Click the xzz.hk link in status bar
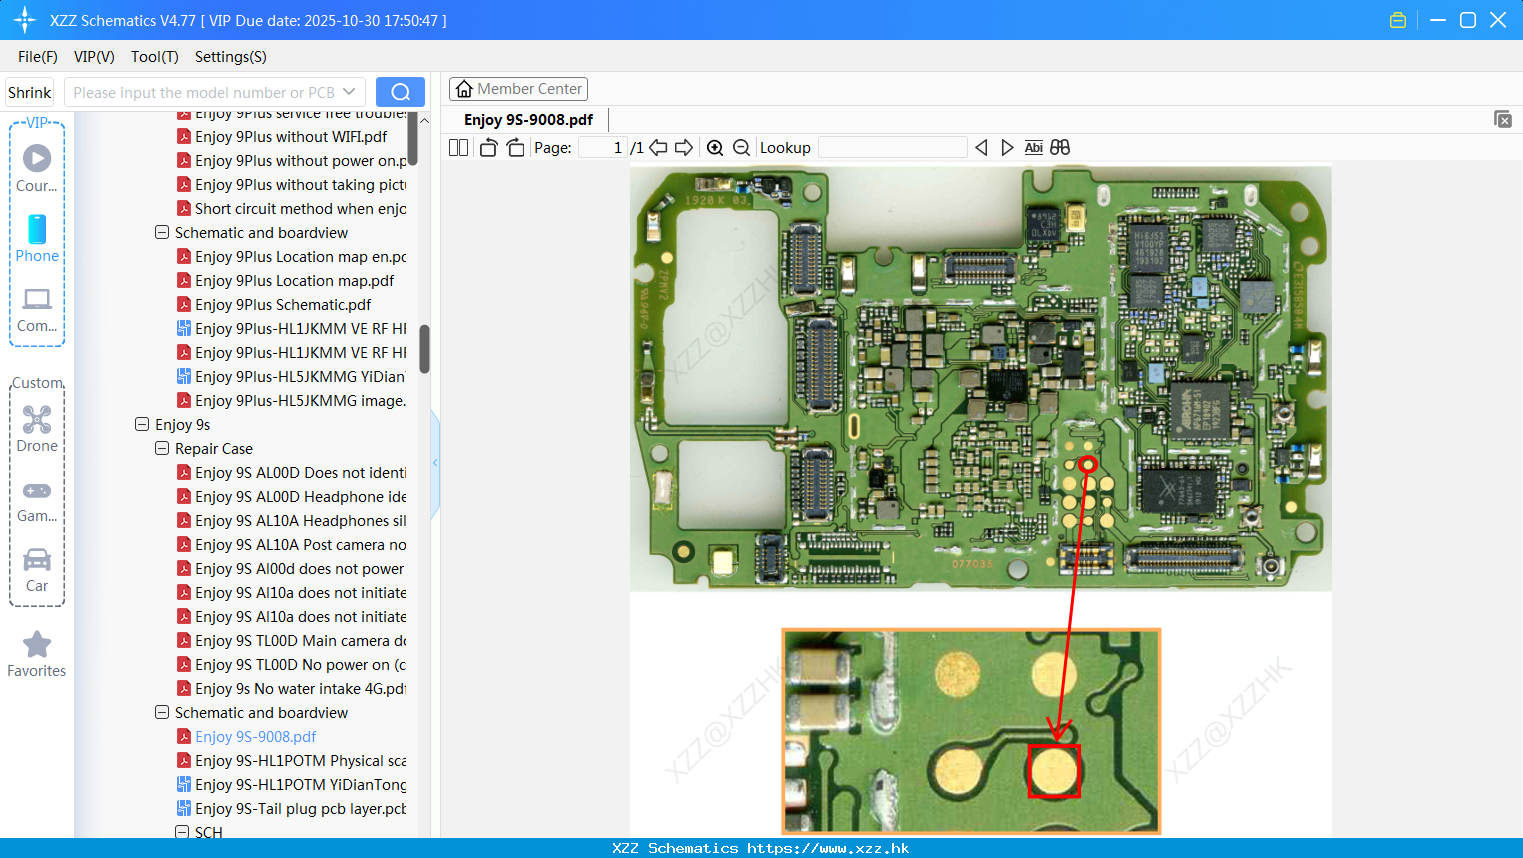Viewport: 1523px width, 858px height. (828, 848)
